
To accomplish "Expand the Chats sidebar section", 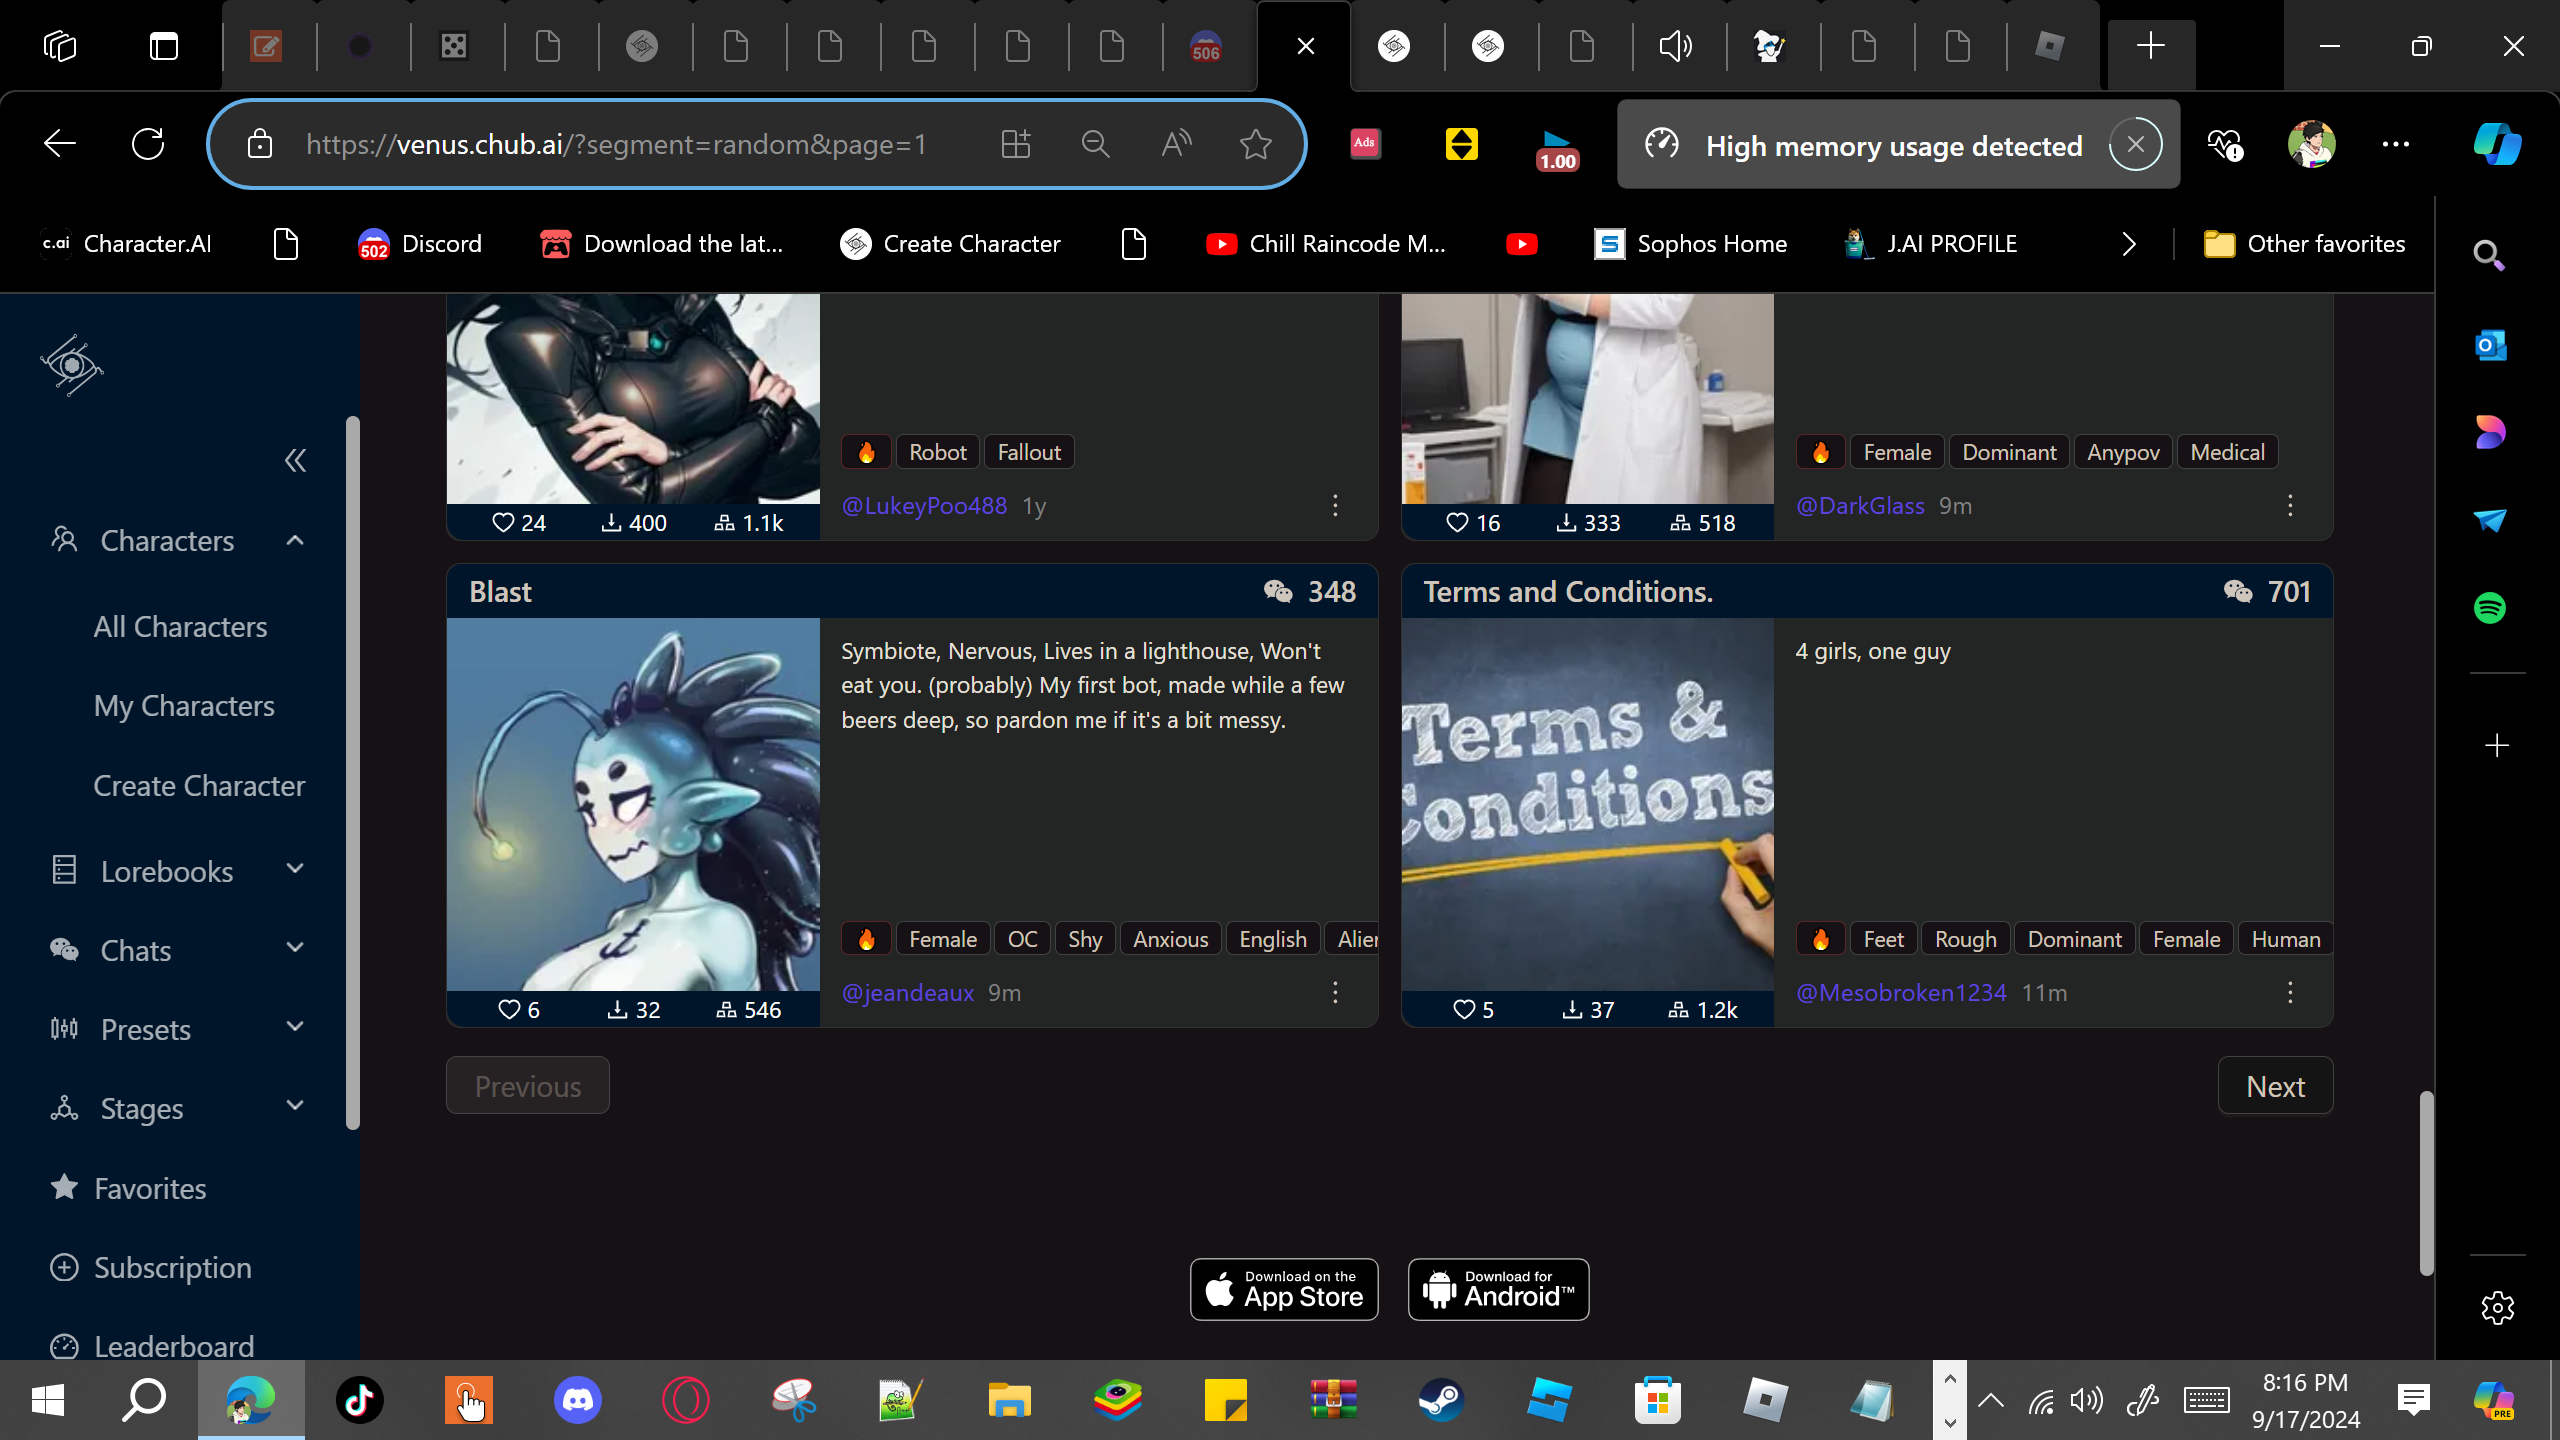I will [294, 949].
